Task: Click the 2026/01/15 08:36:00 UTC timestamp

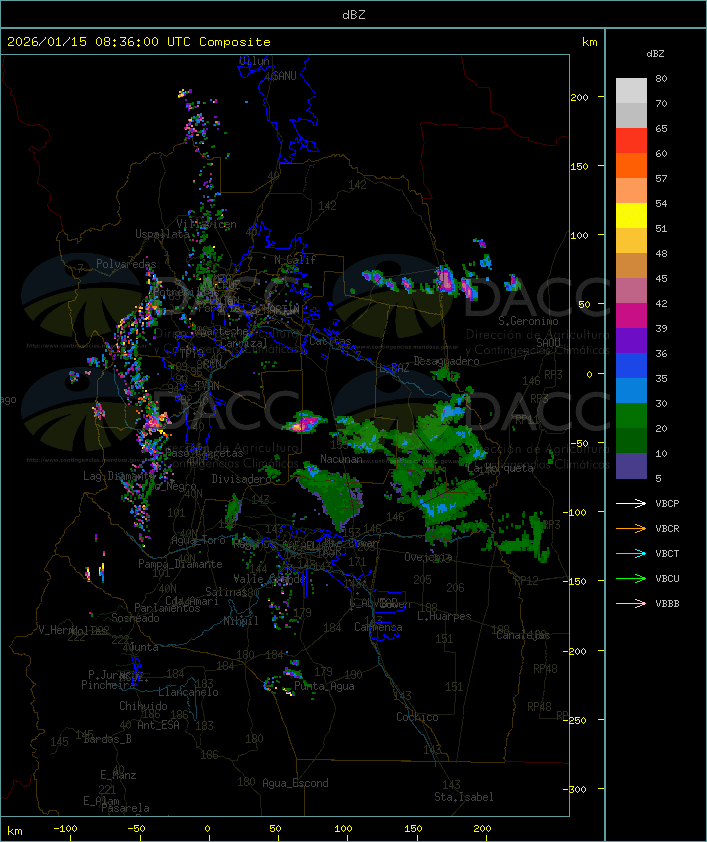Action: (x=139, y=42)
